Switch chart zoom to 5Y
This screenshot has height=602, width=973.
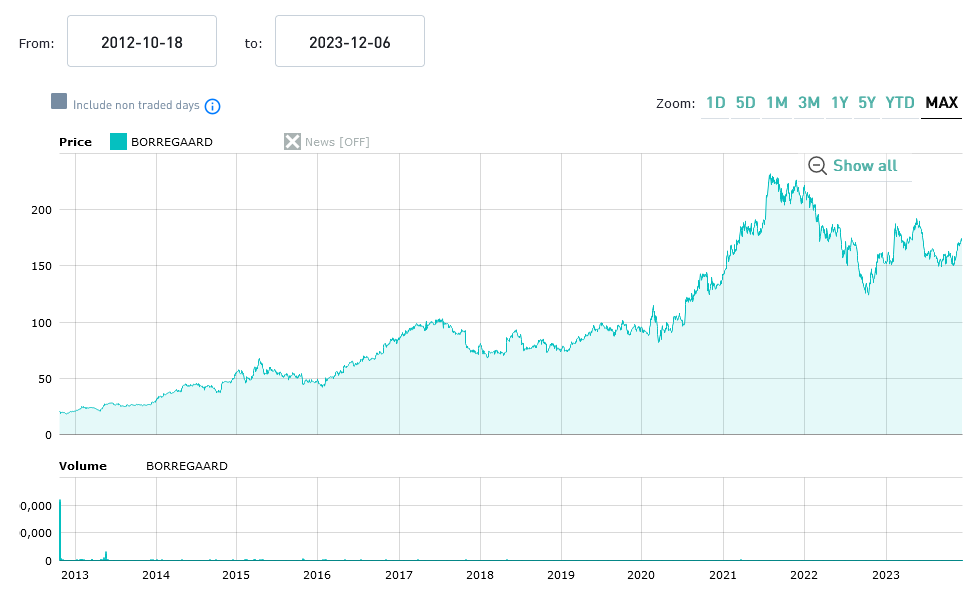(867, 103)
